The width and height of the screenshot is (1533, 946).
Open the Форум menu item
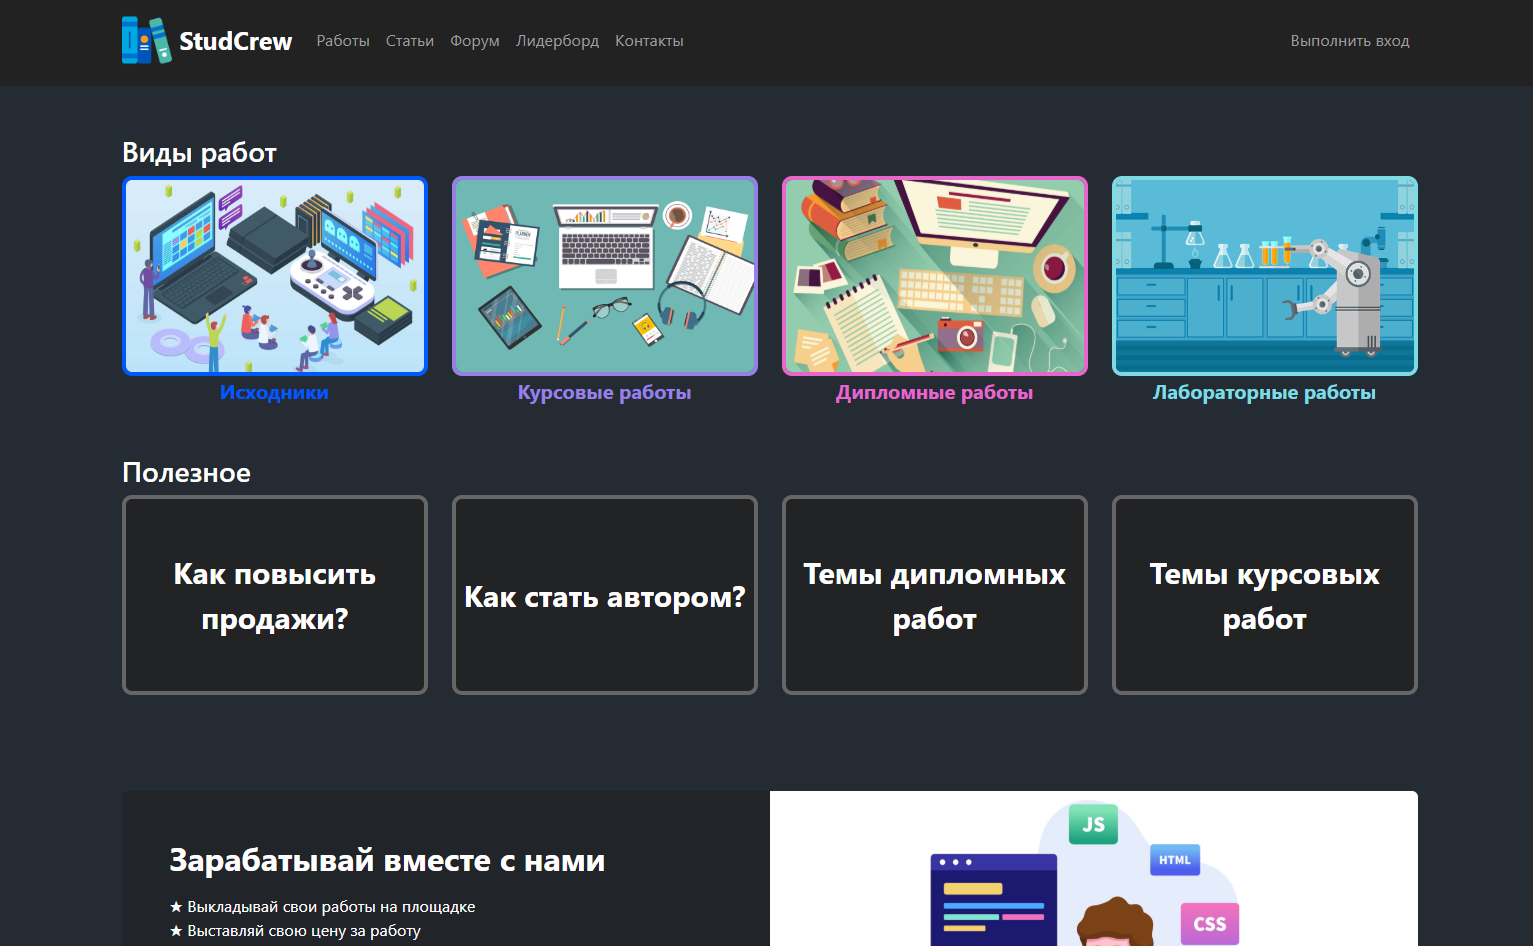475,41
